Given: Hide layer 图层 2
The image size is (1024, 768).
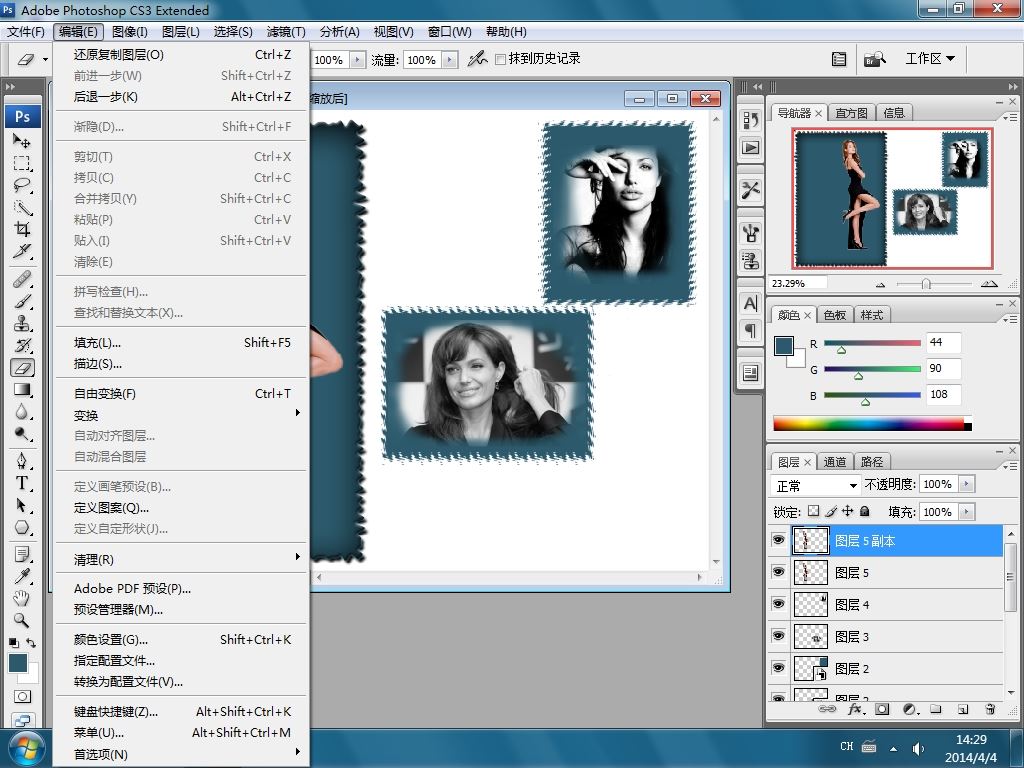Looking at the screenshot, I should [778, 668].
